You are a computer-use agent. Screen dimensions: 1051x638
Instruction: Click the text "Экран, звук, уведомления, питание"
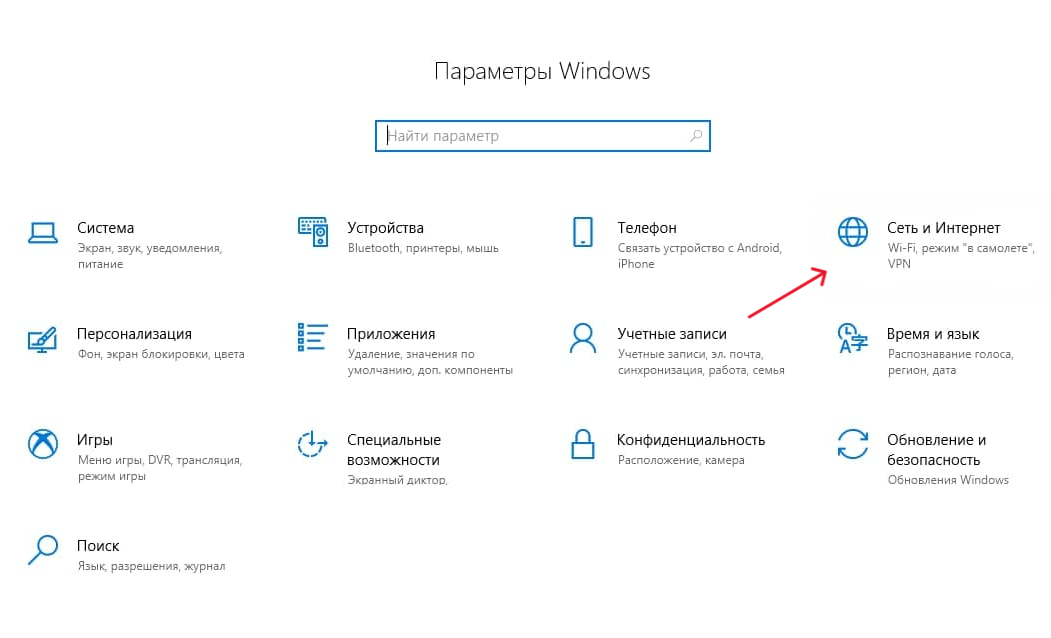(x=149, y=256)
